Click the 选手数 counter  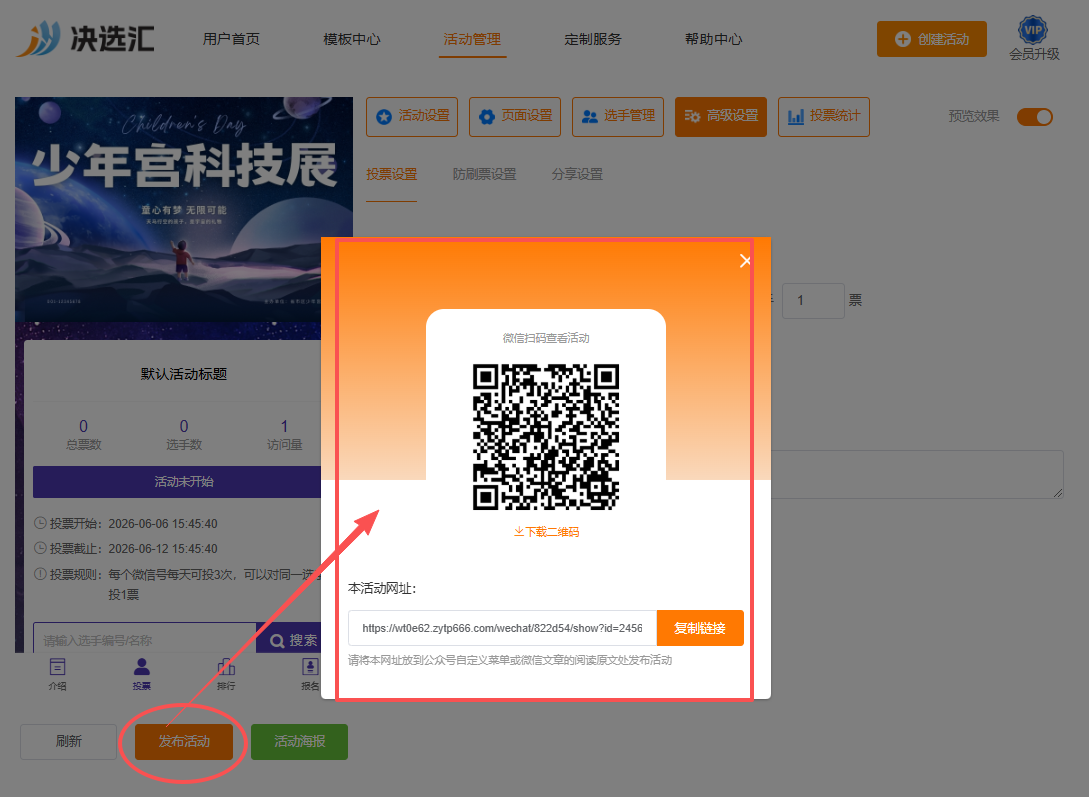pos(184,435)
